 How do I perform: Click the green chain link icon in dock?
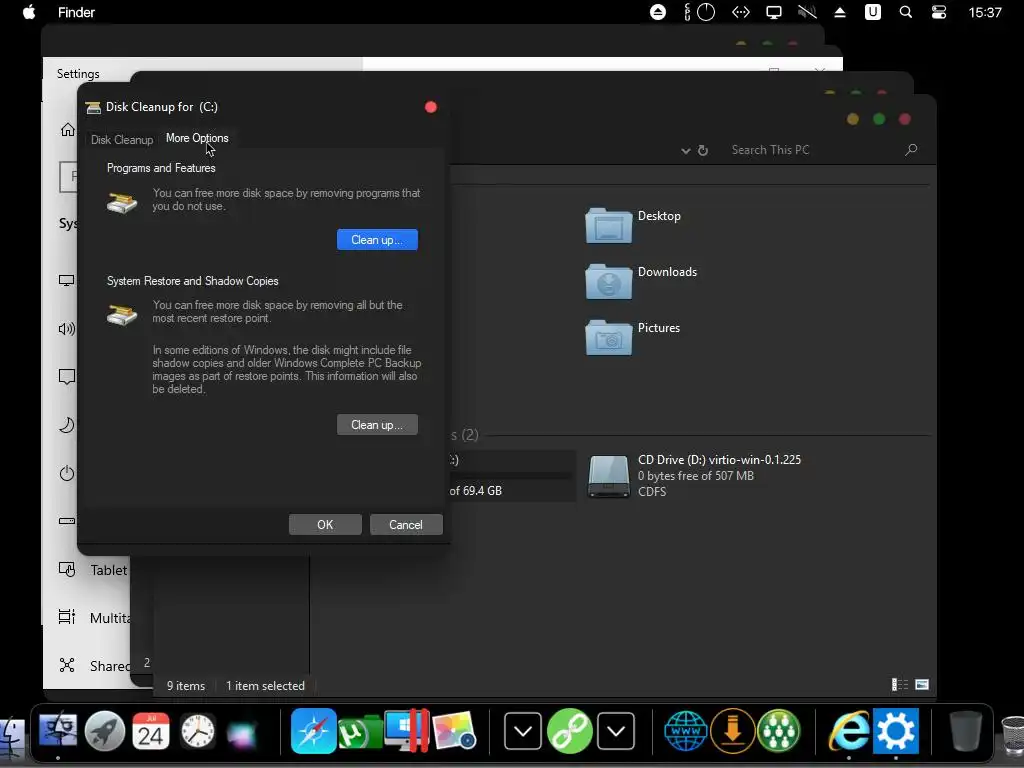pyautogui.click(x=569, y=731)
